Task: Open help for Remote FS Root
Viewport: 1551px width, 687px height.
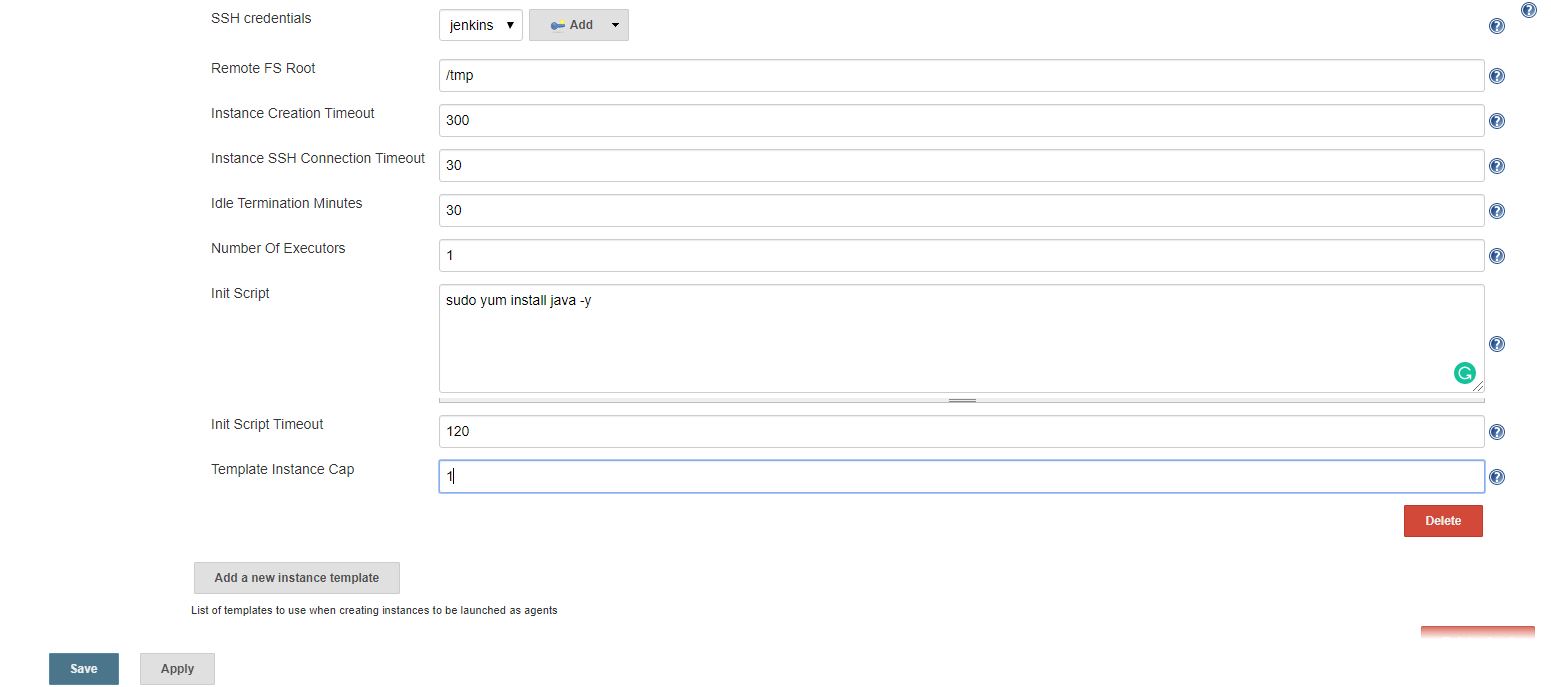Action: 1497,76
